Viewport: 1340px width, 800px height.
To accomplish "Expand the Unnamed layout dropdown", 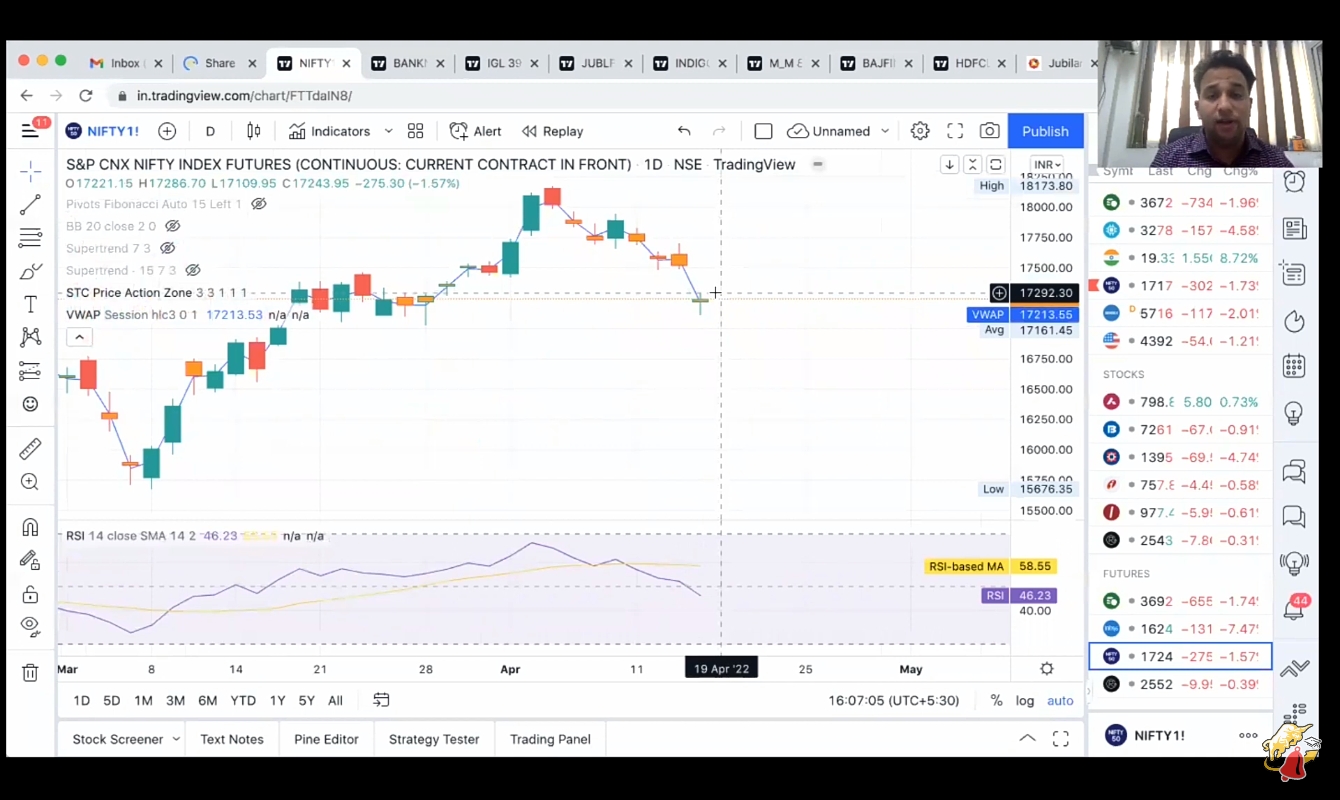I will (x=884, y=131).
